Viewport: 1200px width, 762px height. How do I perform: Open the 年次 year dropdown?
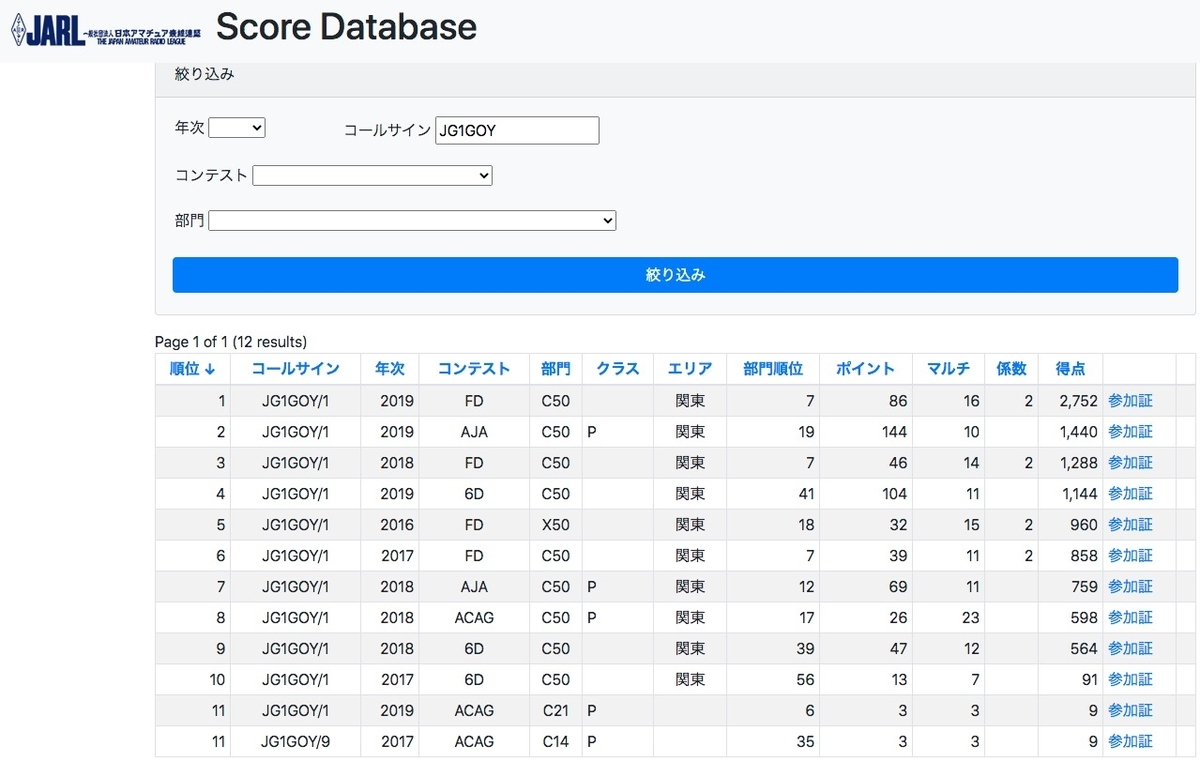click(237, 128)
